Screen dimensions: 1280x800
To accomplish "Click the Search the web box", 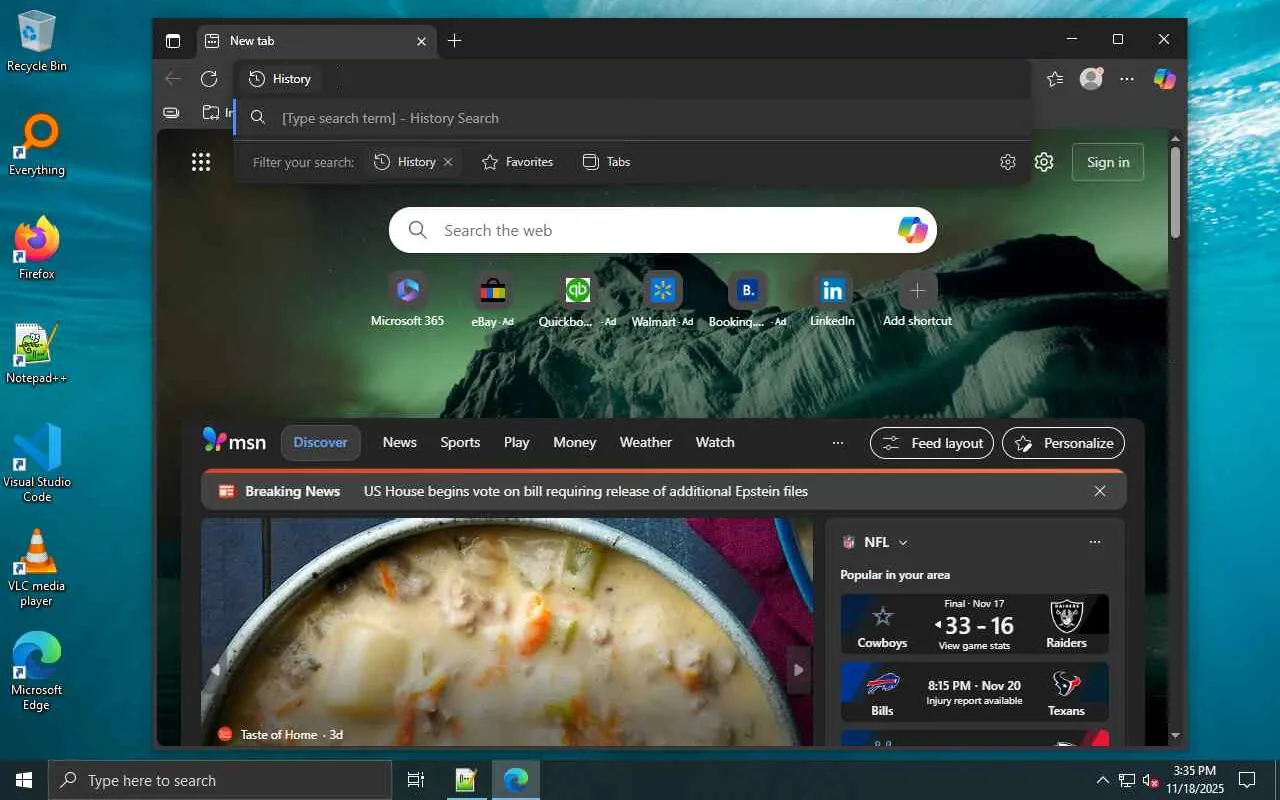I will [x=663, y=230].
